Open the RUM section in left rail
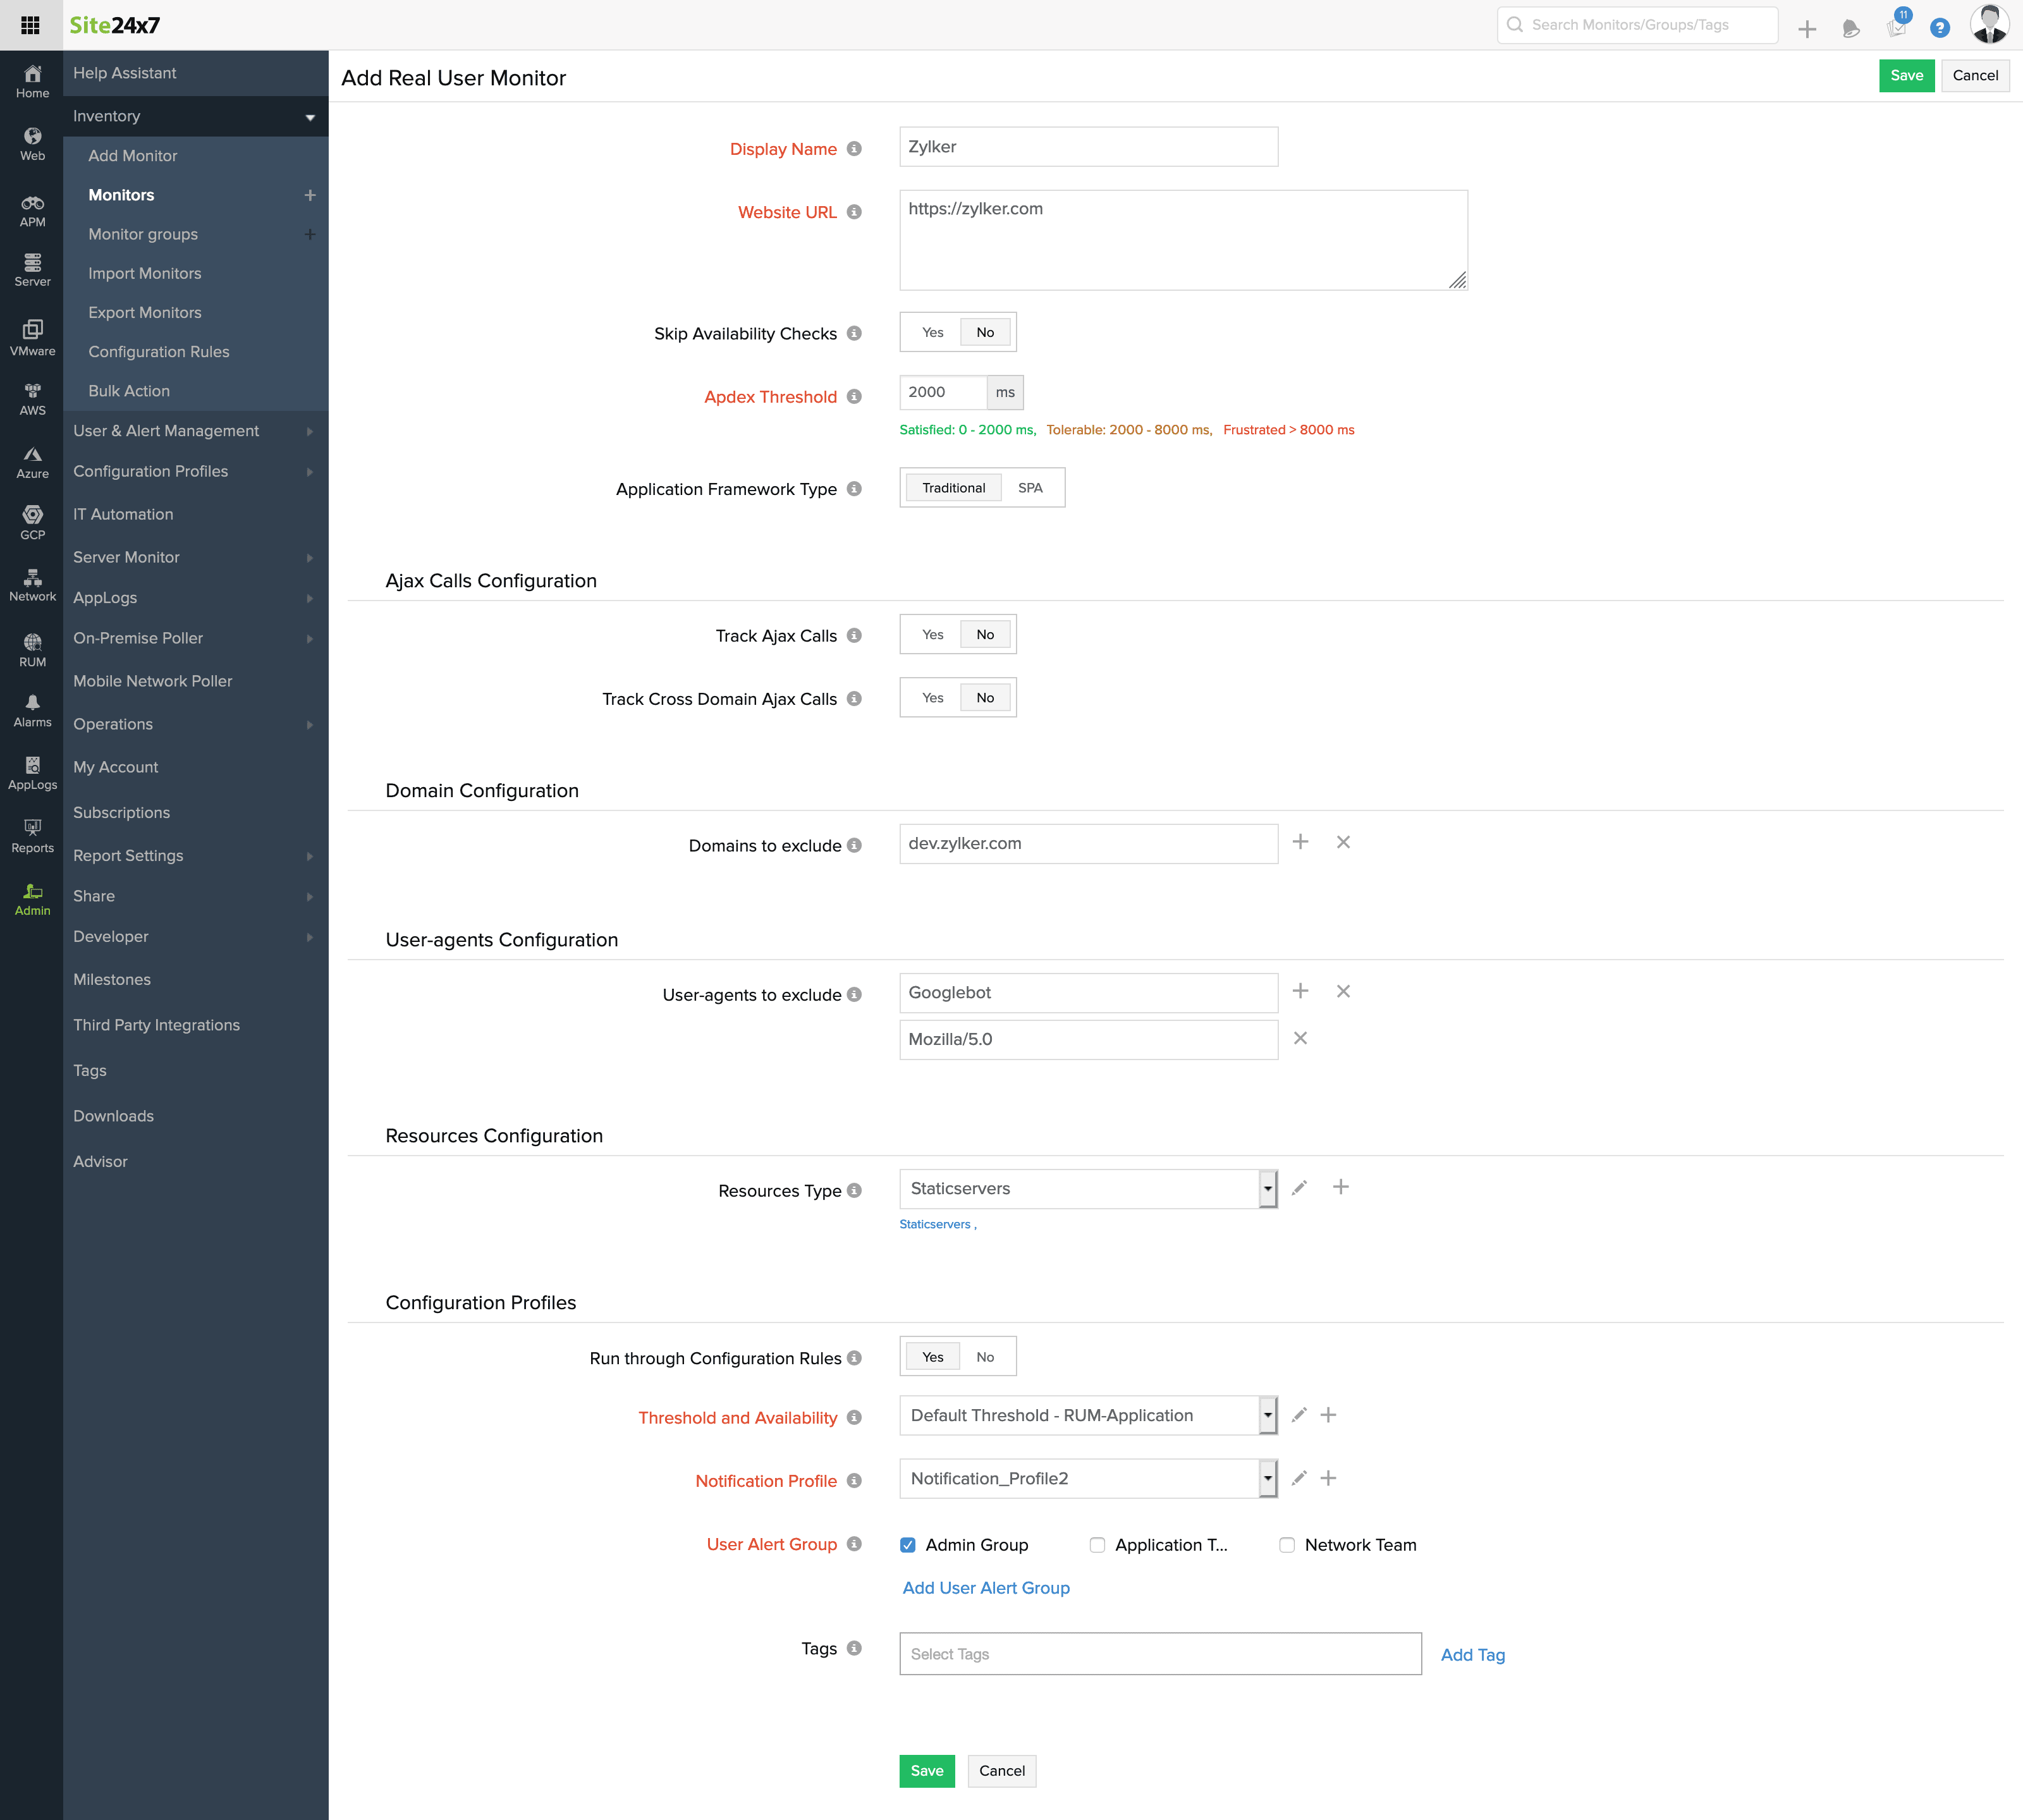 coord(32,649)
